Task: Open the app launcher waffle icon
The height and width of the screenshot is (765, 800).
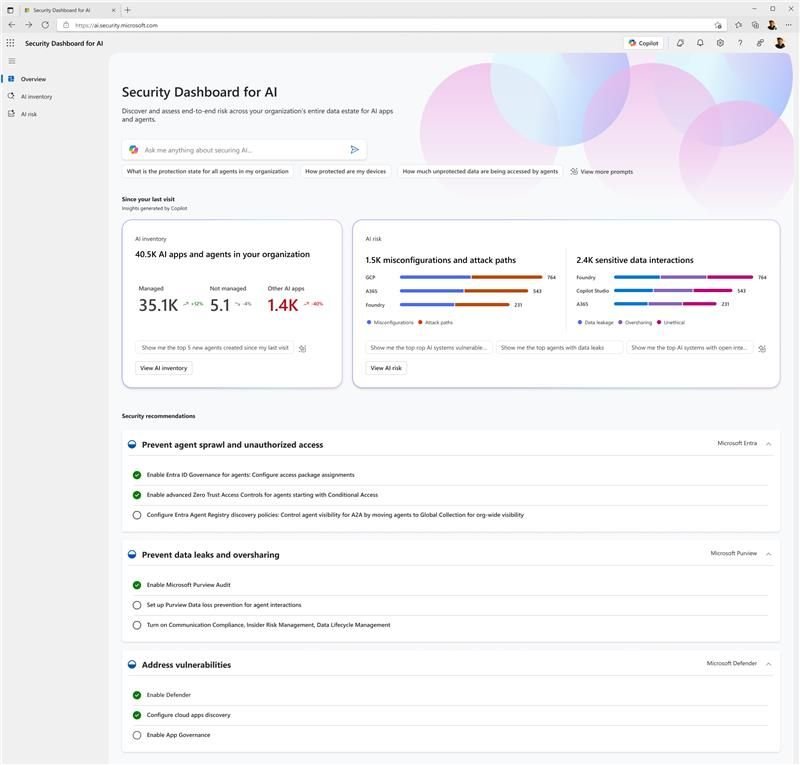Action: click(10, 43)
